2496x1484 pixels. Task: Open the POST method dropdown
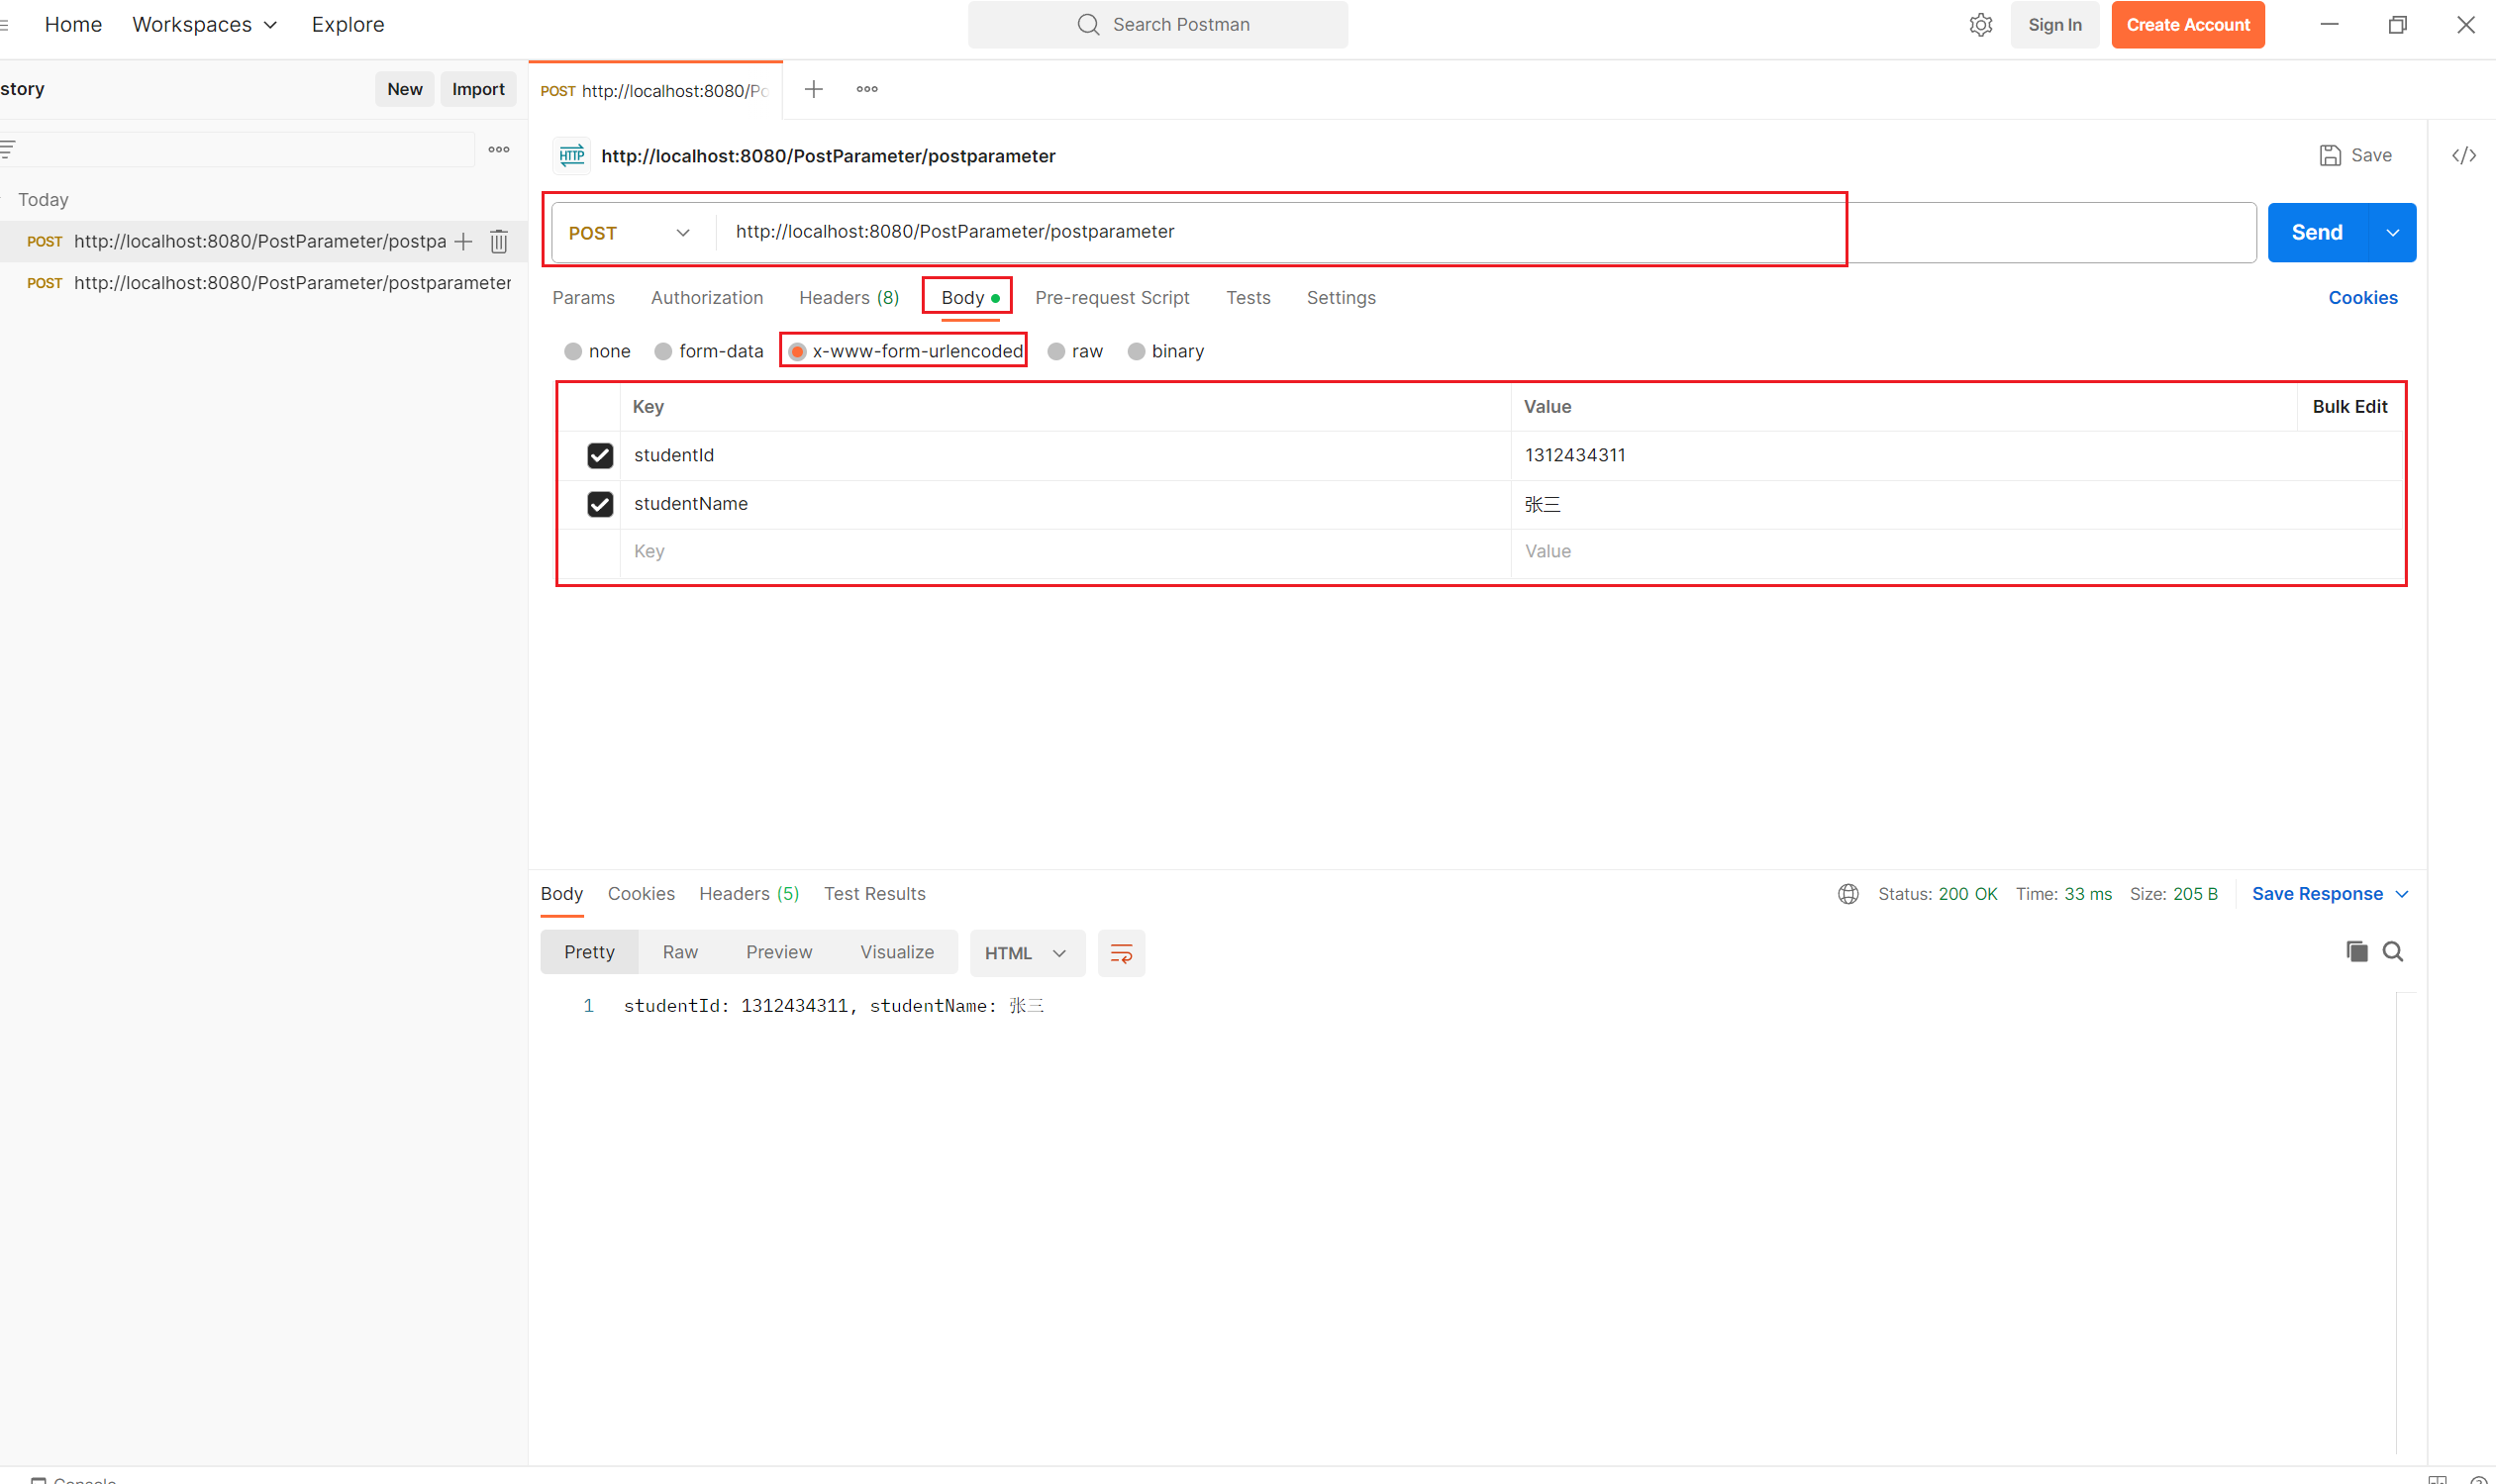coord(630,233)
